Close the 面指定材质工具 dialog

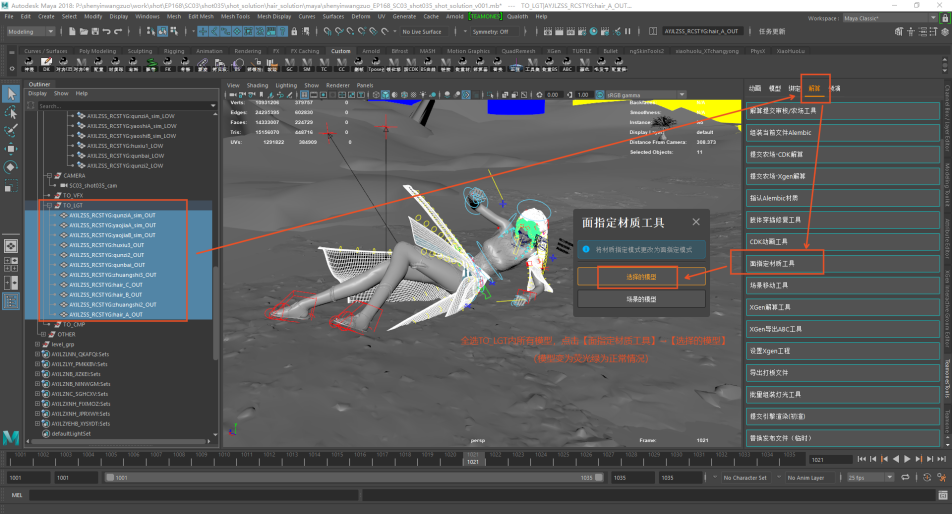click(697, 222)
